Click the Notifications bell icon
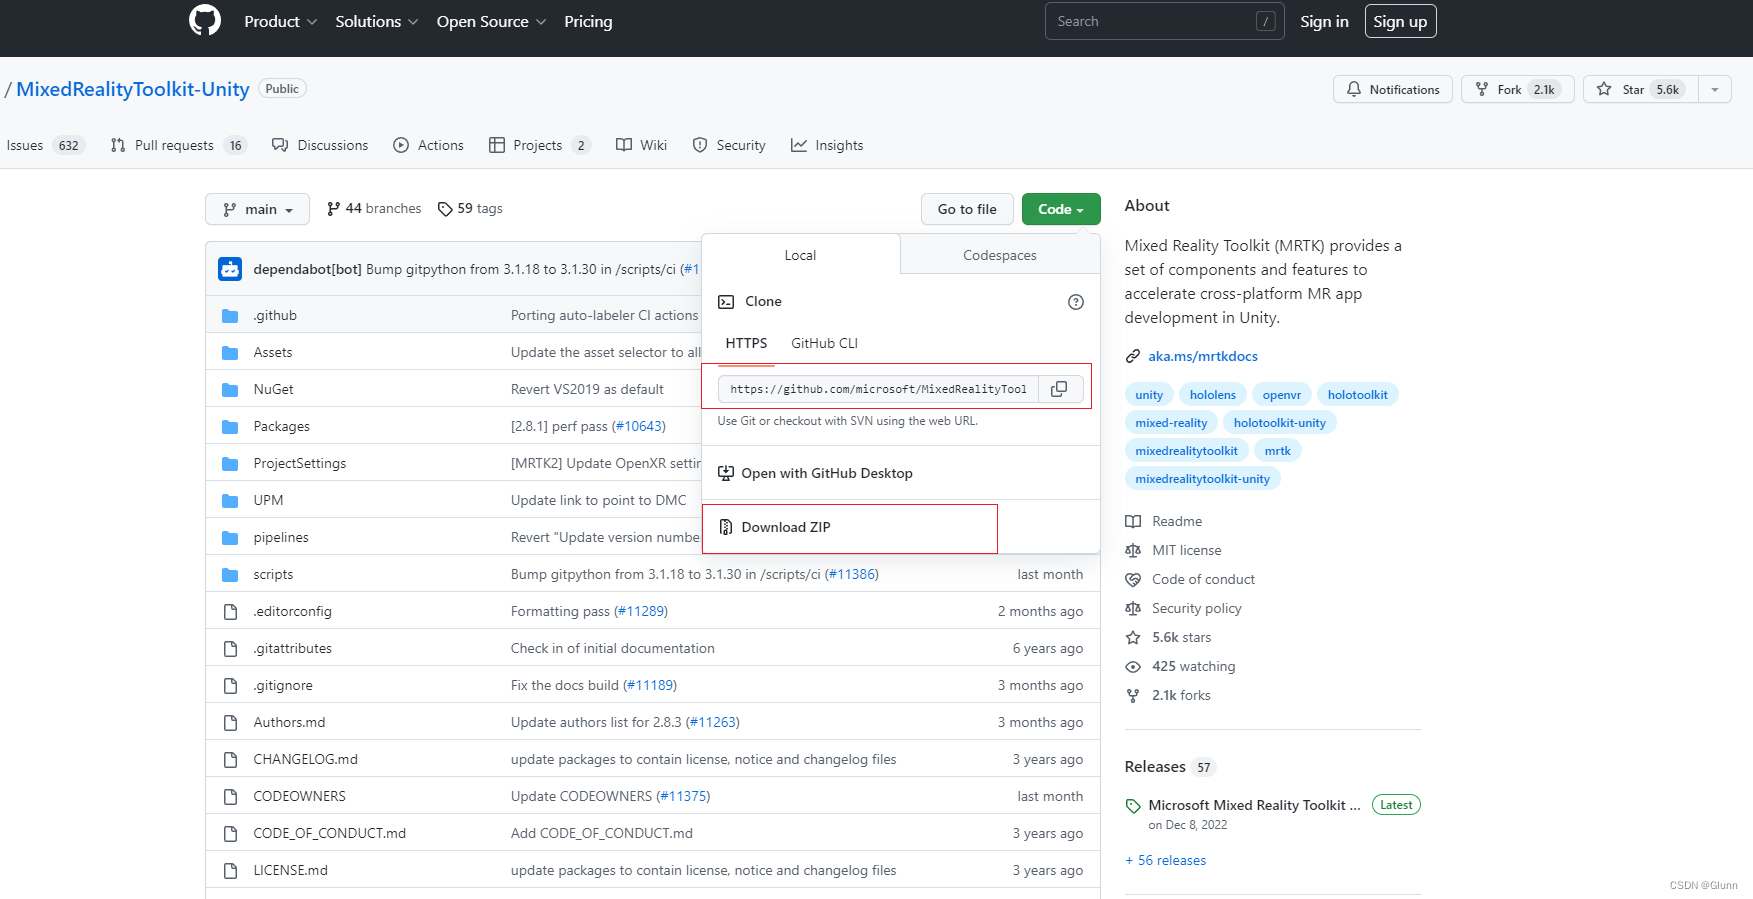This screenshot has height=899, width=1753. click(x=1354, y=89)
